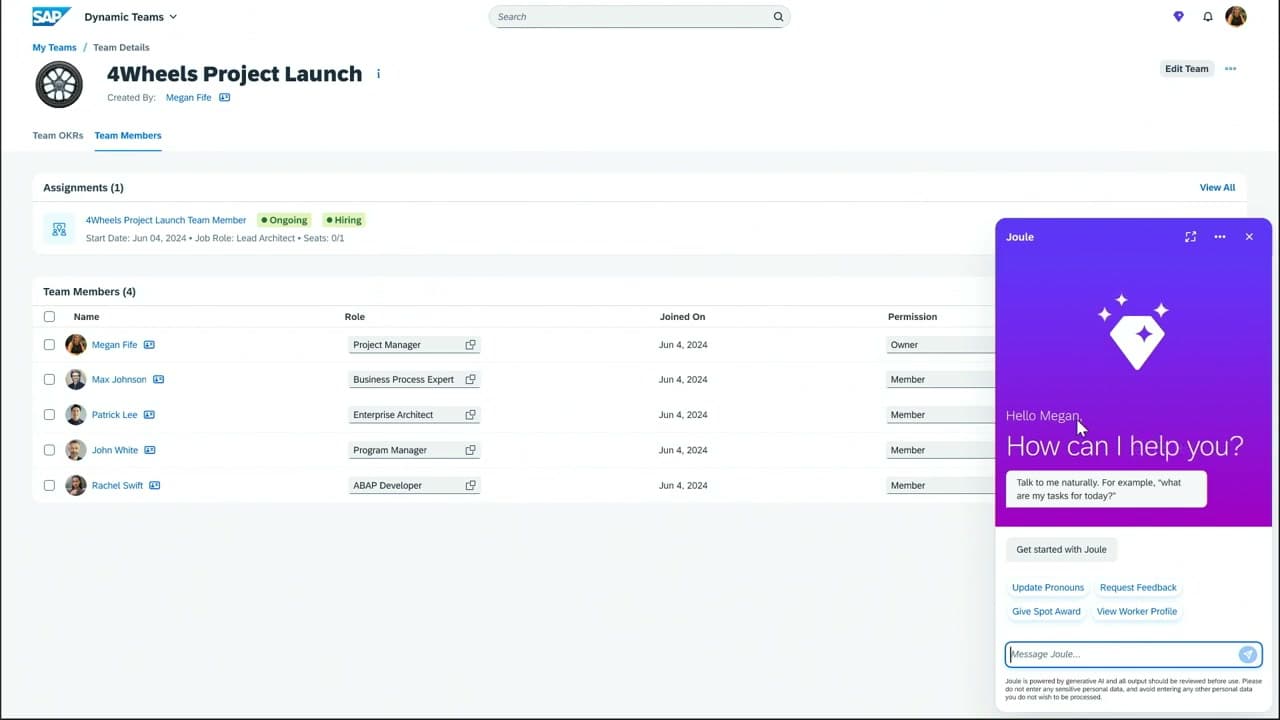Open Megan Fife's member link
The height and width of the screenshot is (720, 1280).
pyautogui.click(x=115, y=345)
